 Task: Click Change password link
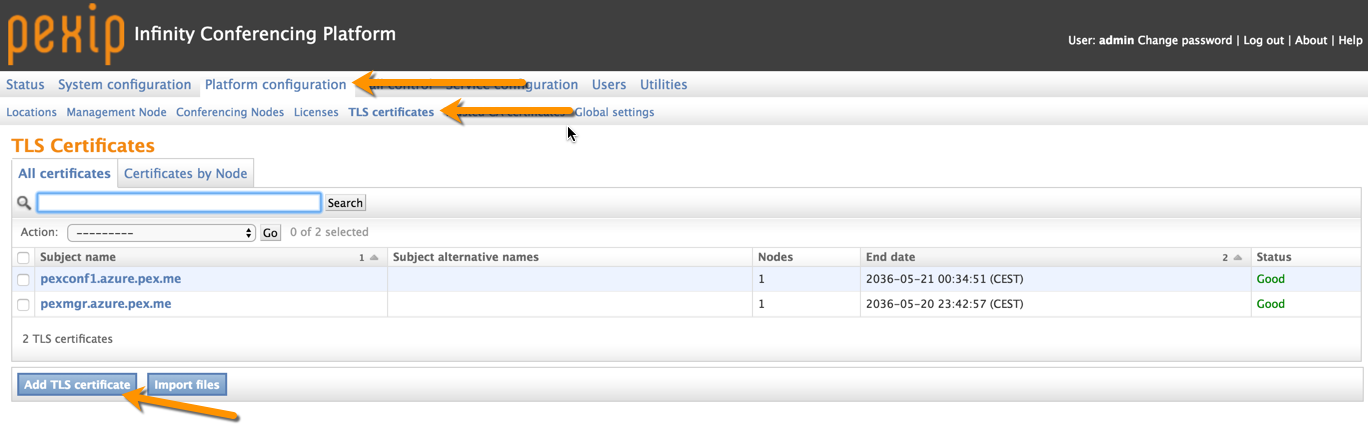pos(1185,40)
